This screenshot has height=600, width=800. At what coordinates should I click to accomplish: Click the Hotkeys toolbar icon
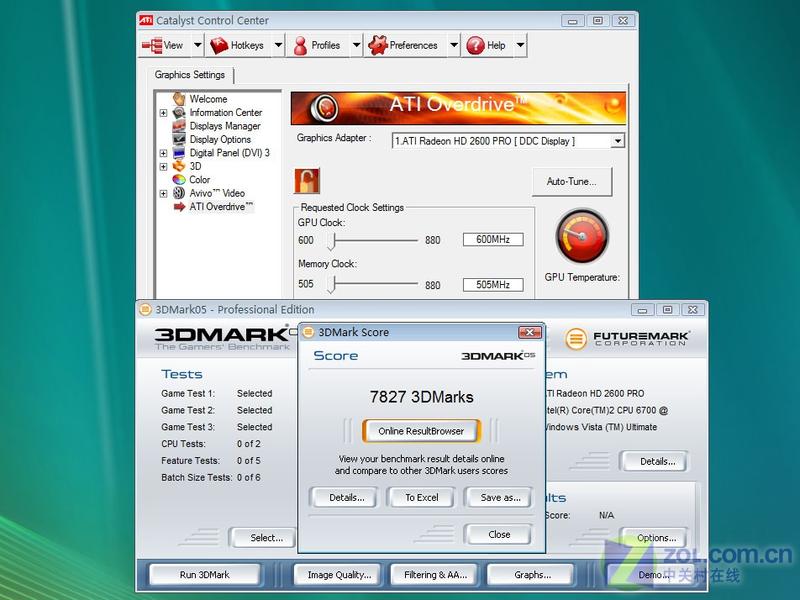[x=219, y=45]
